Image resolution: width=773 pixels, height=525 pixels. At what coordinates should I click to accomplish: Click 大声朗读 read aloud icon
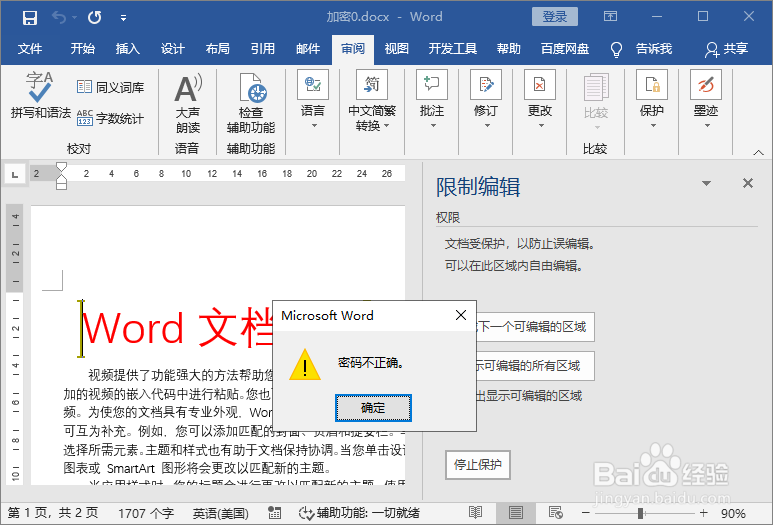(x=188, y=104)
